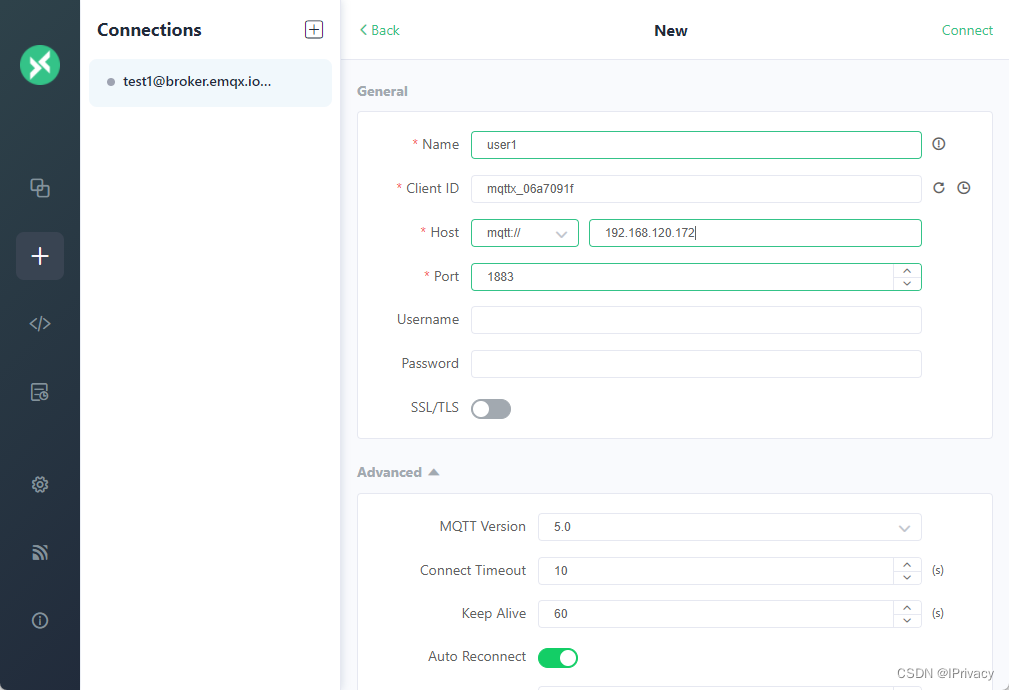This screenshot has height=690, width=1009.
Task: Click the Connect button
Action: click(967, 30)
